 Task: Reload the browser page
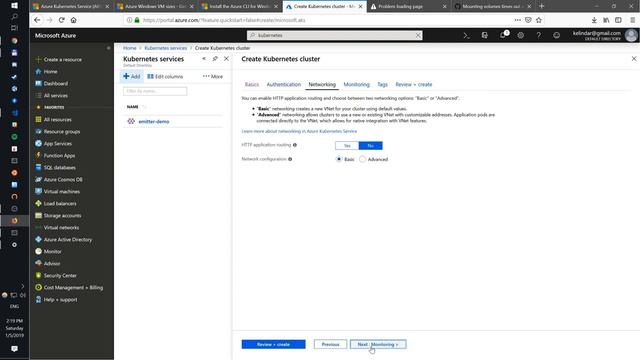(62, 20)
